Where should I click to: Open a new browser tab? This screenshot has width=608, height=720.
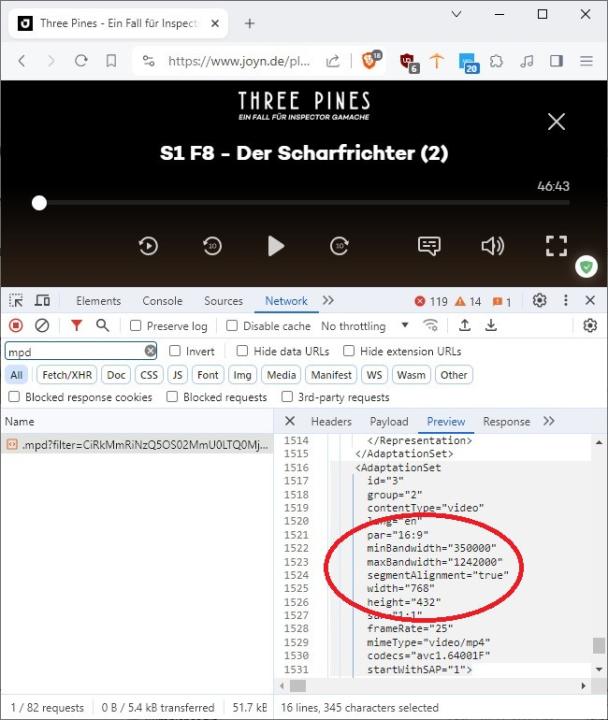[249, 23]
